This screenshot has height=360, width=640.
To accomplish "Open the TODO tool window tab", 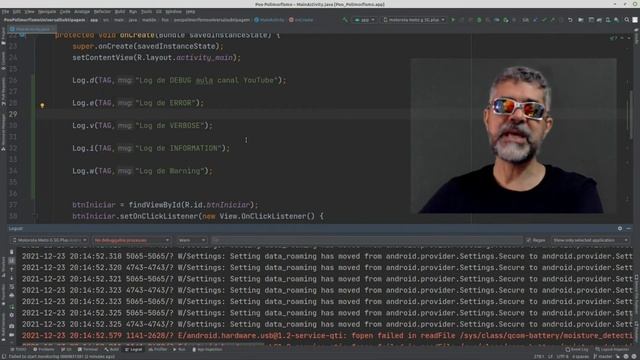I will 18,350.
